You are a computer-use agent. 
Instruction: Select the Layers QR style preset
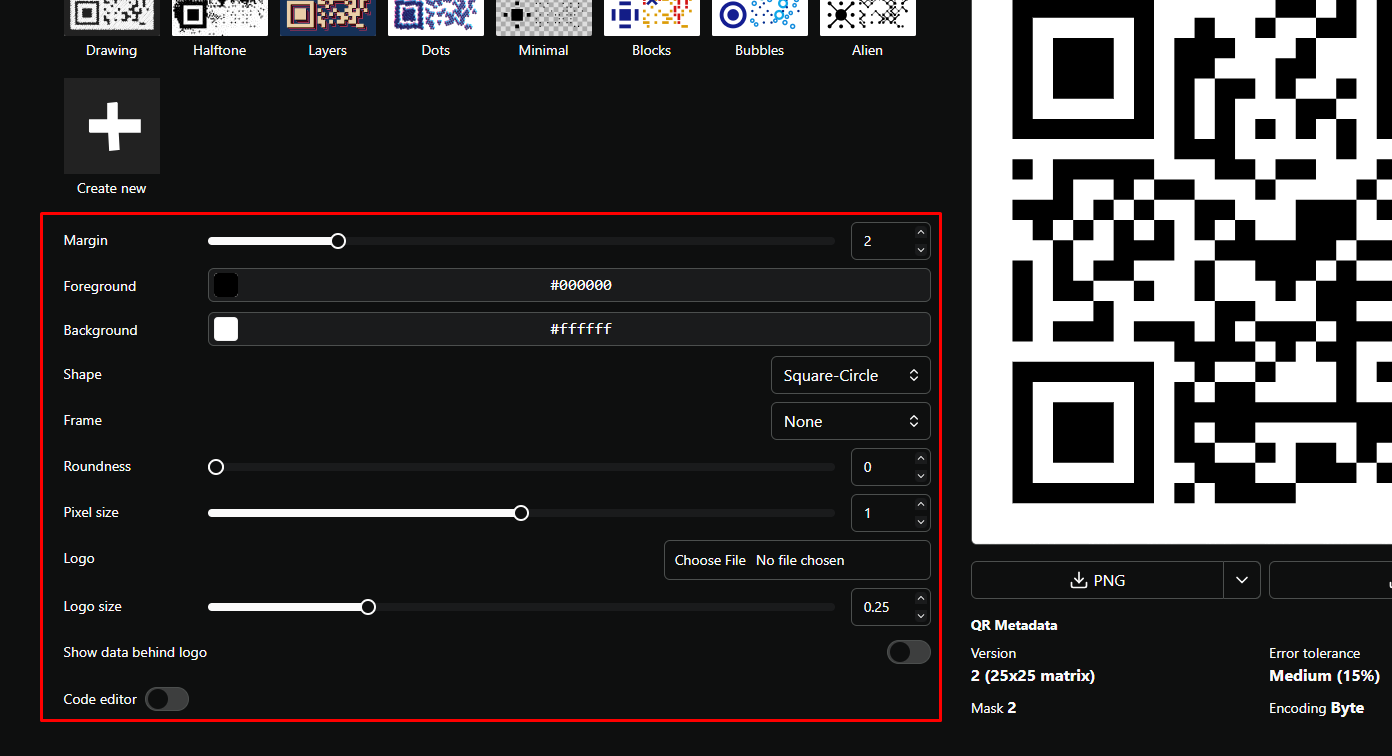327,17
